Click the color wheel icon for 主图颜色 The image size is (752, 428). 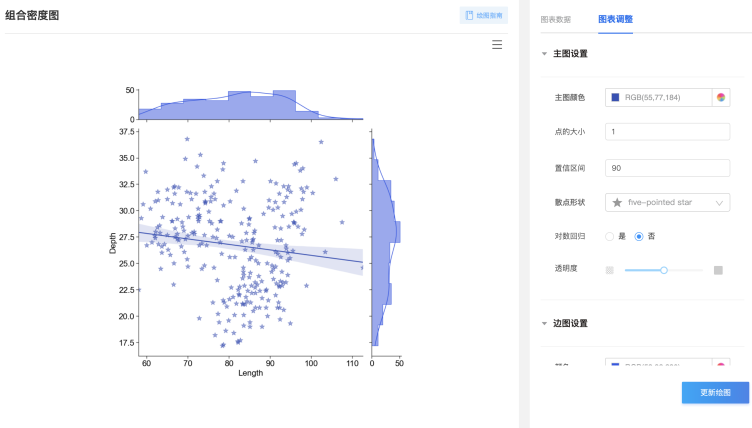coord(720,97)
